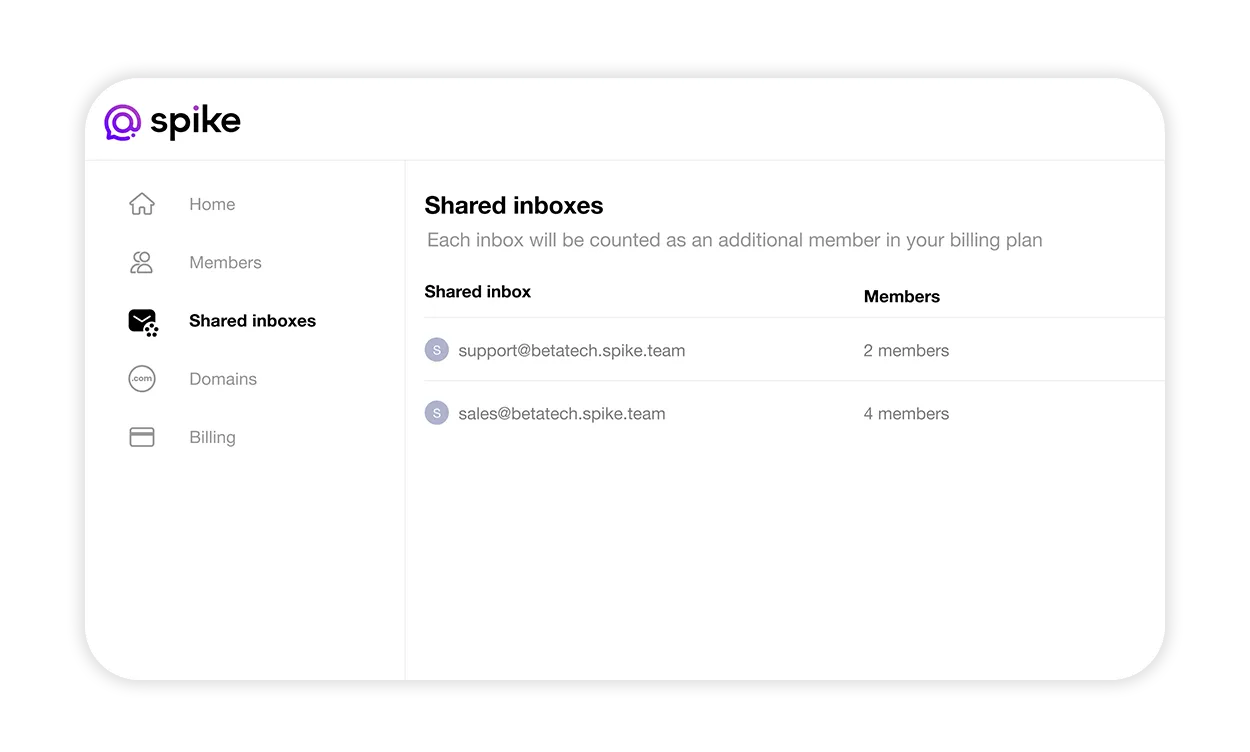Open the support@betatech.spike.team inbox address
The height and width of the screenshot is (752, 1250).
pyautogui.click(x=571, y=350)
